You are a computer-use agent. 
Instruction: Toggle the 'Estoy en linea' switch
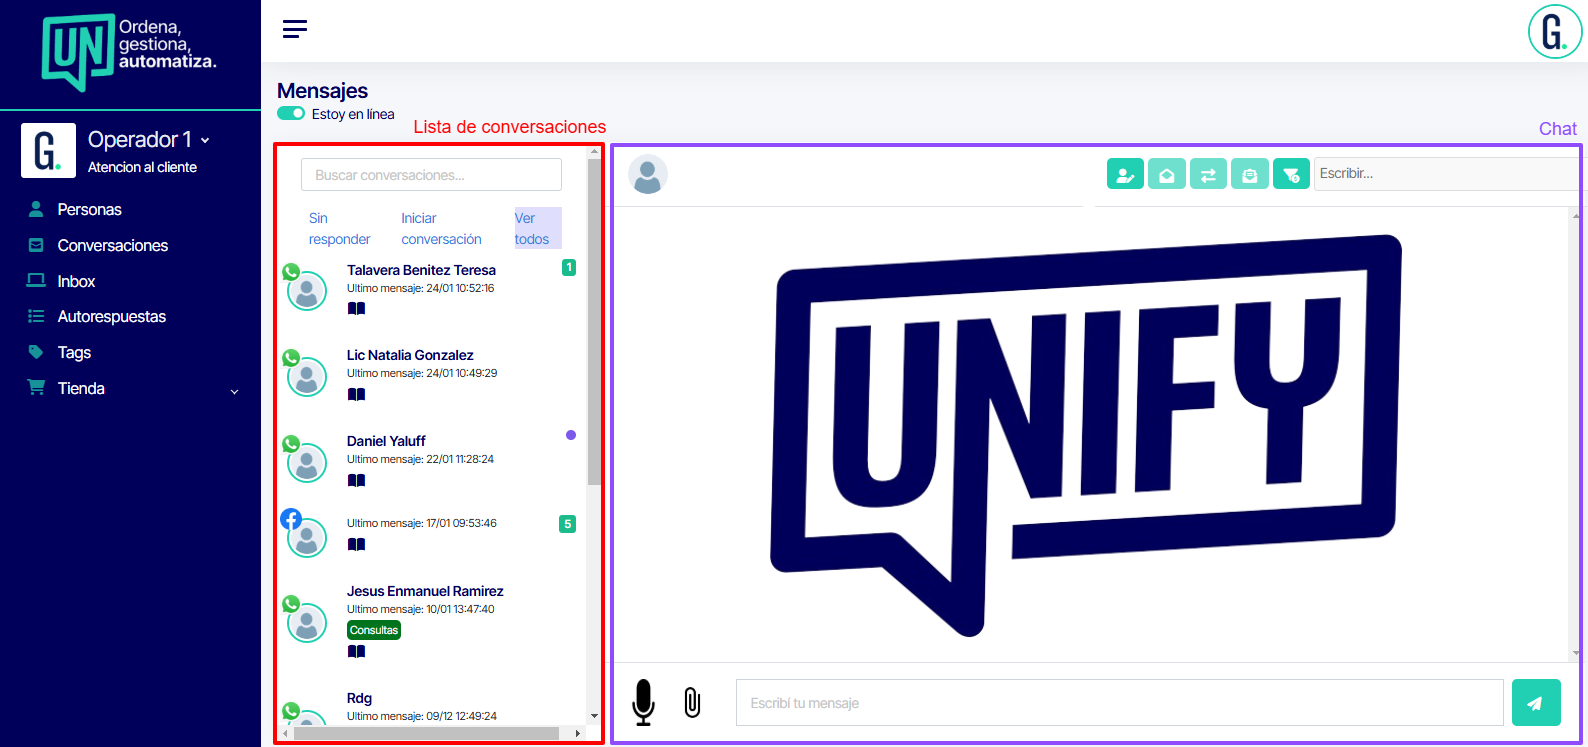click(x=291, y=114)
